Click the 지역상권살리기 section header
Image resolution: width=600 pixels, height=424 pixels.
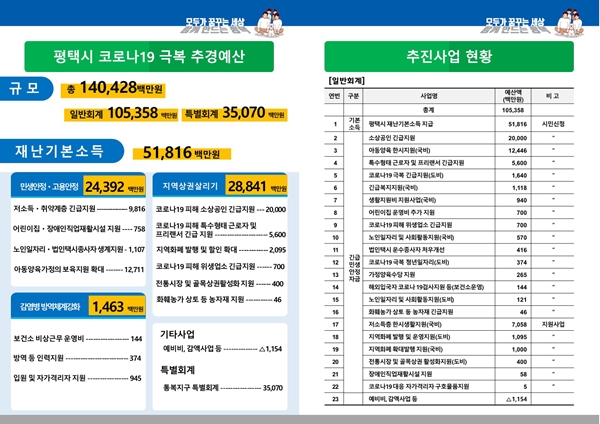(192, 186)
